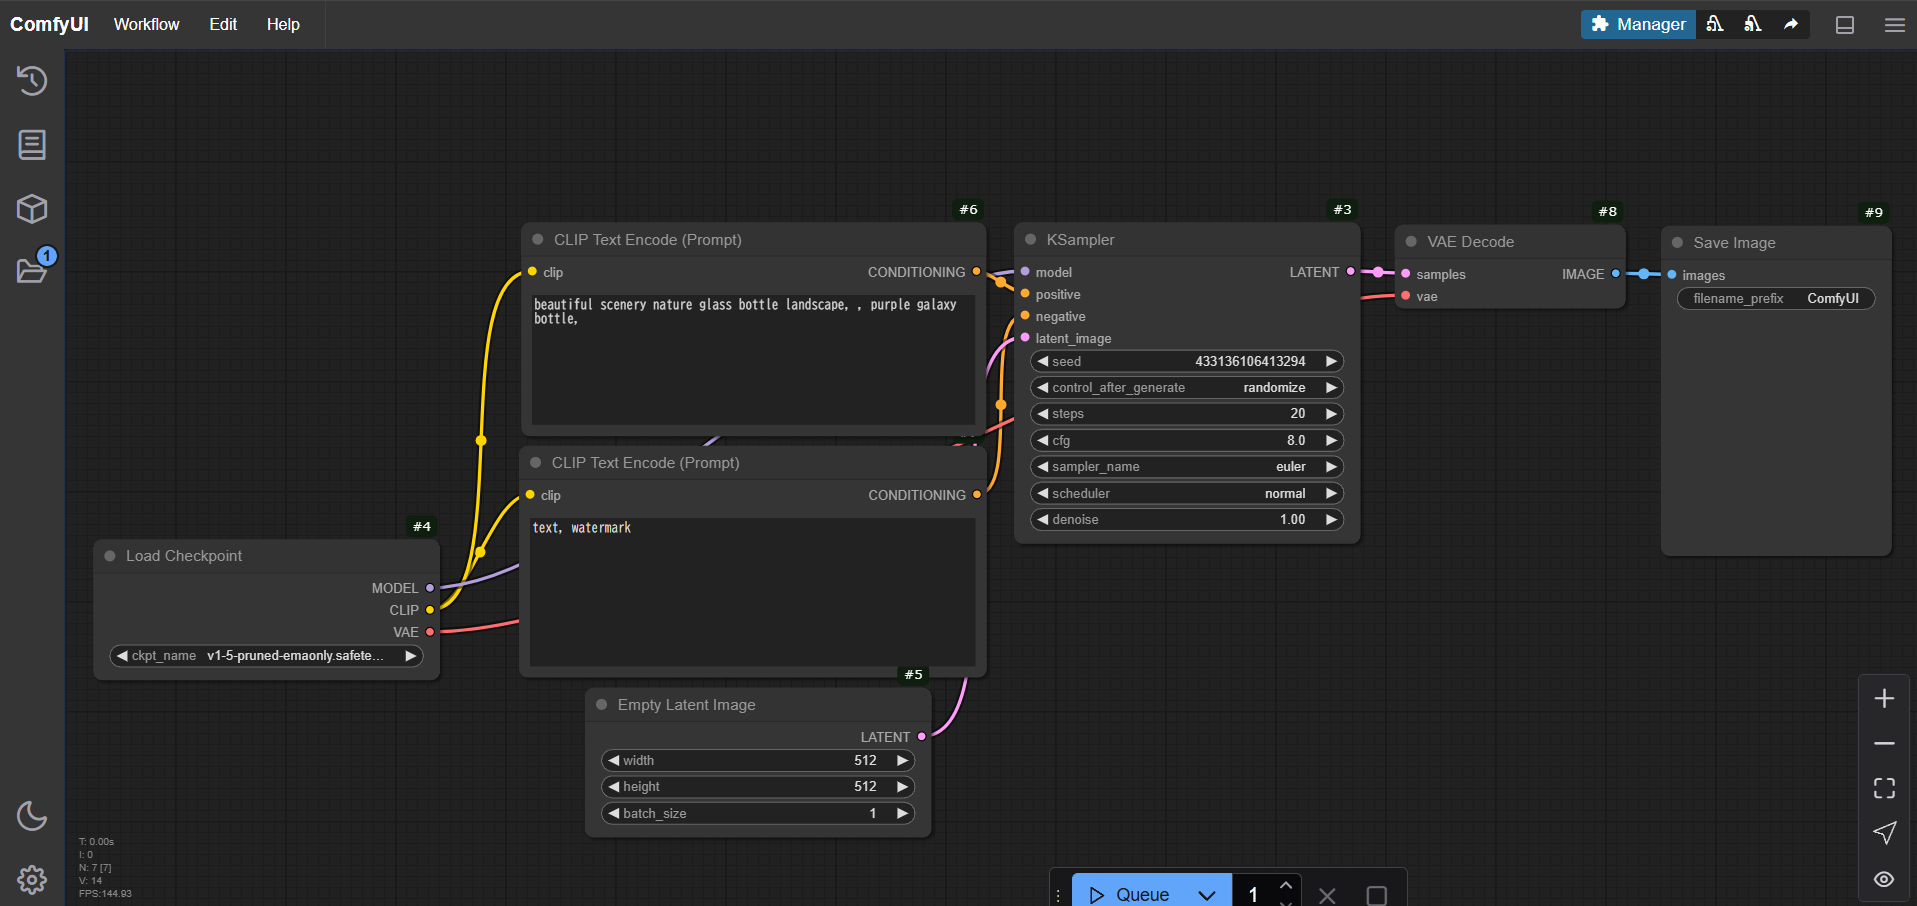Click the batch_size value field

click(758, 814)
